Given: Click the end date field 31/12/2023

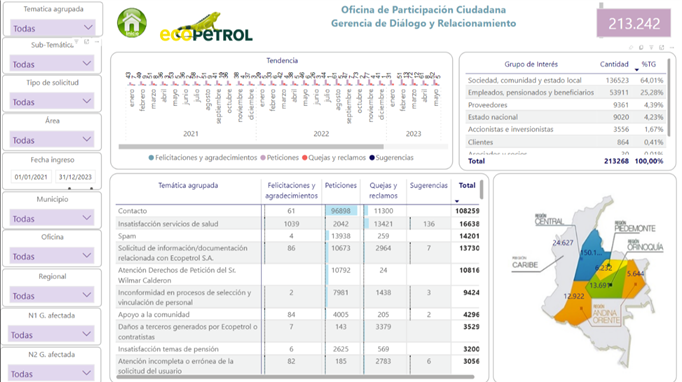Looking at the screenshot, I should [75, 177].
